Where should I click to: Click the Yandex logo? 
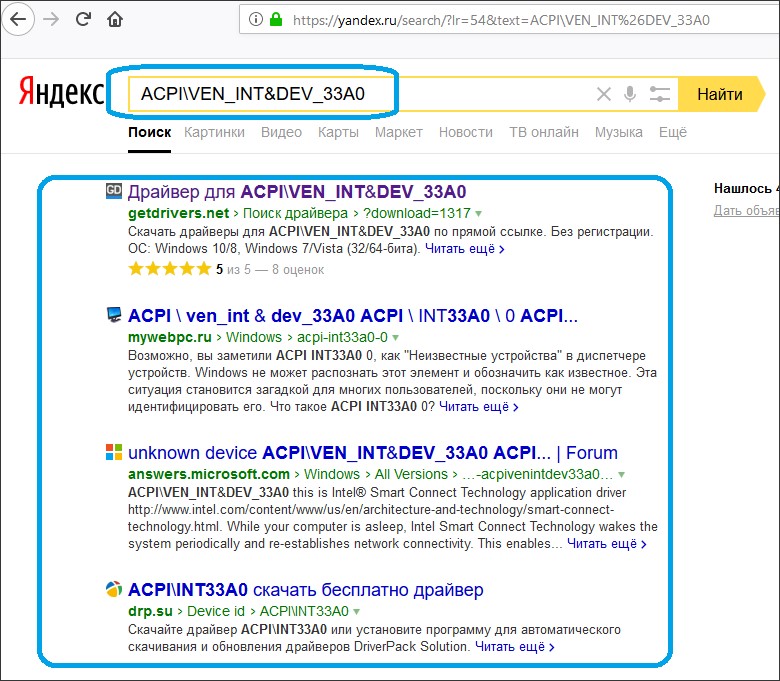point(60,94)
